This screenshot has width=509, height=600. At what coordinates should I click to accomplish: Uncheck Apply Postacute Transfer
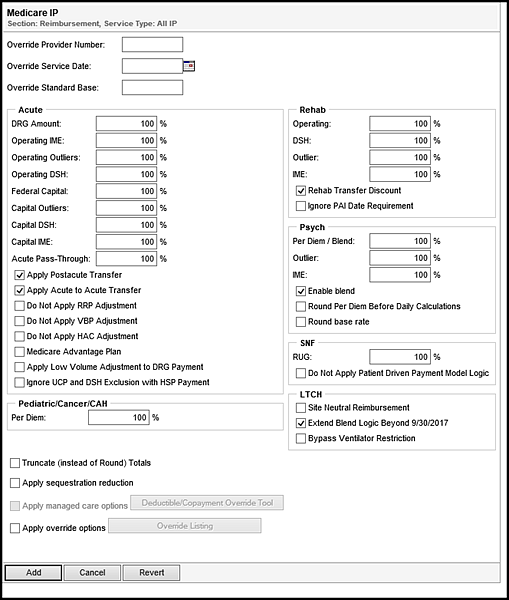coord(20,275)
